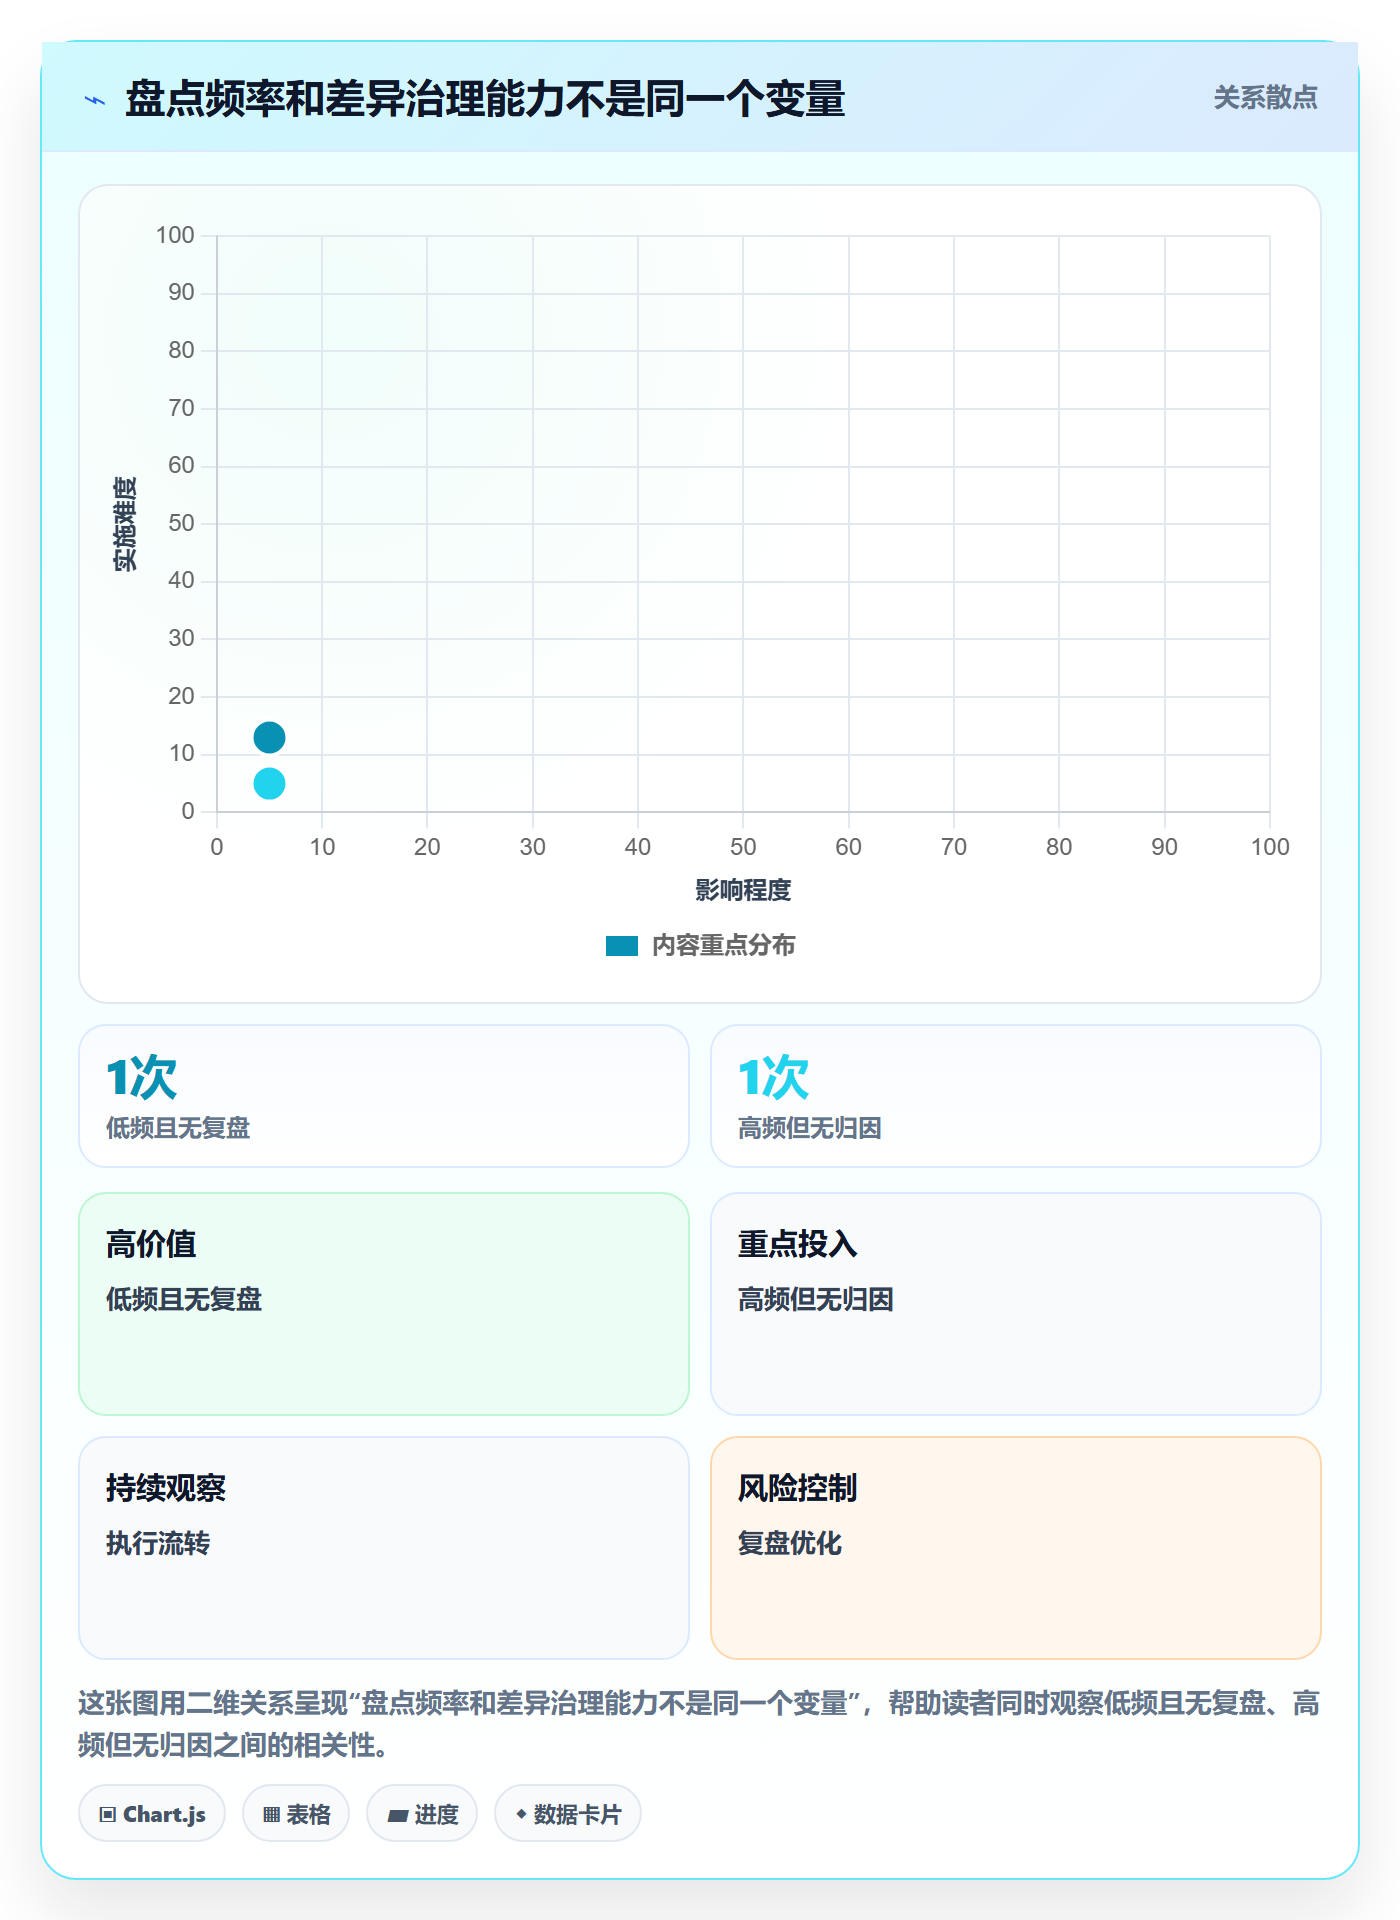
Task: Click the main title 盘点频率和差异治理能力不是同一个变量
Action: (x=485, y=99)
